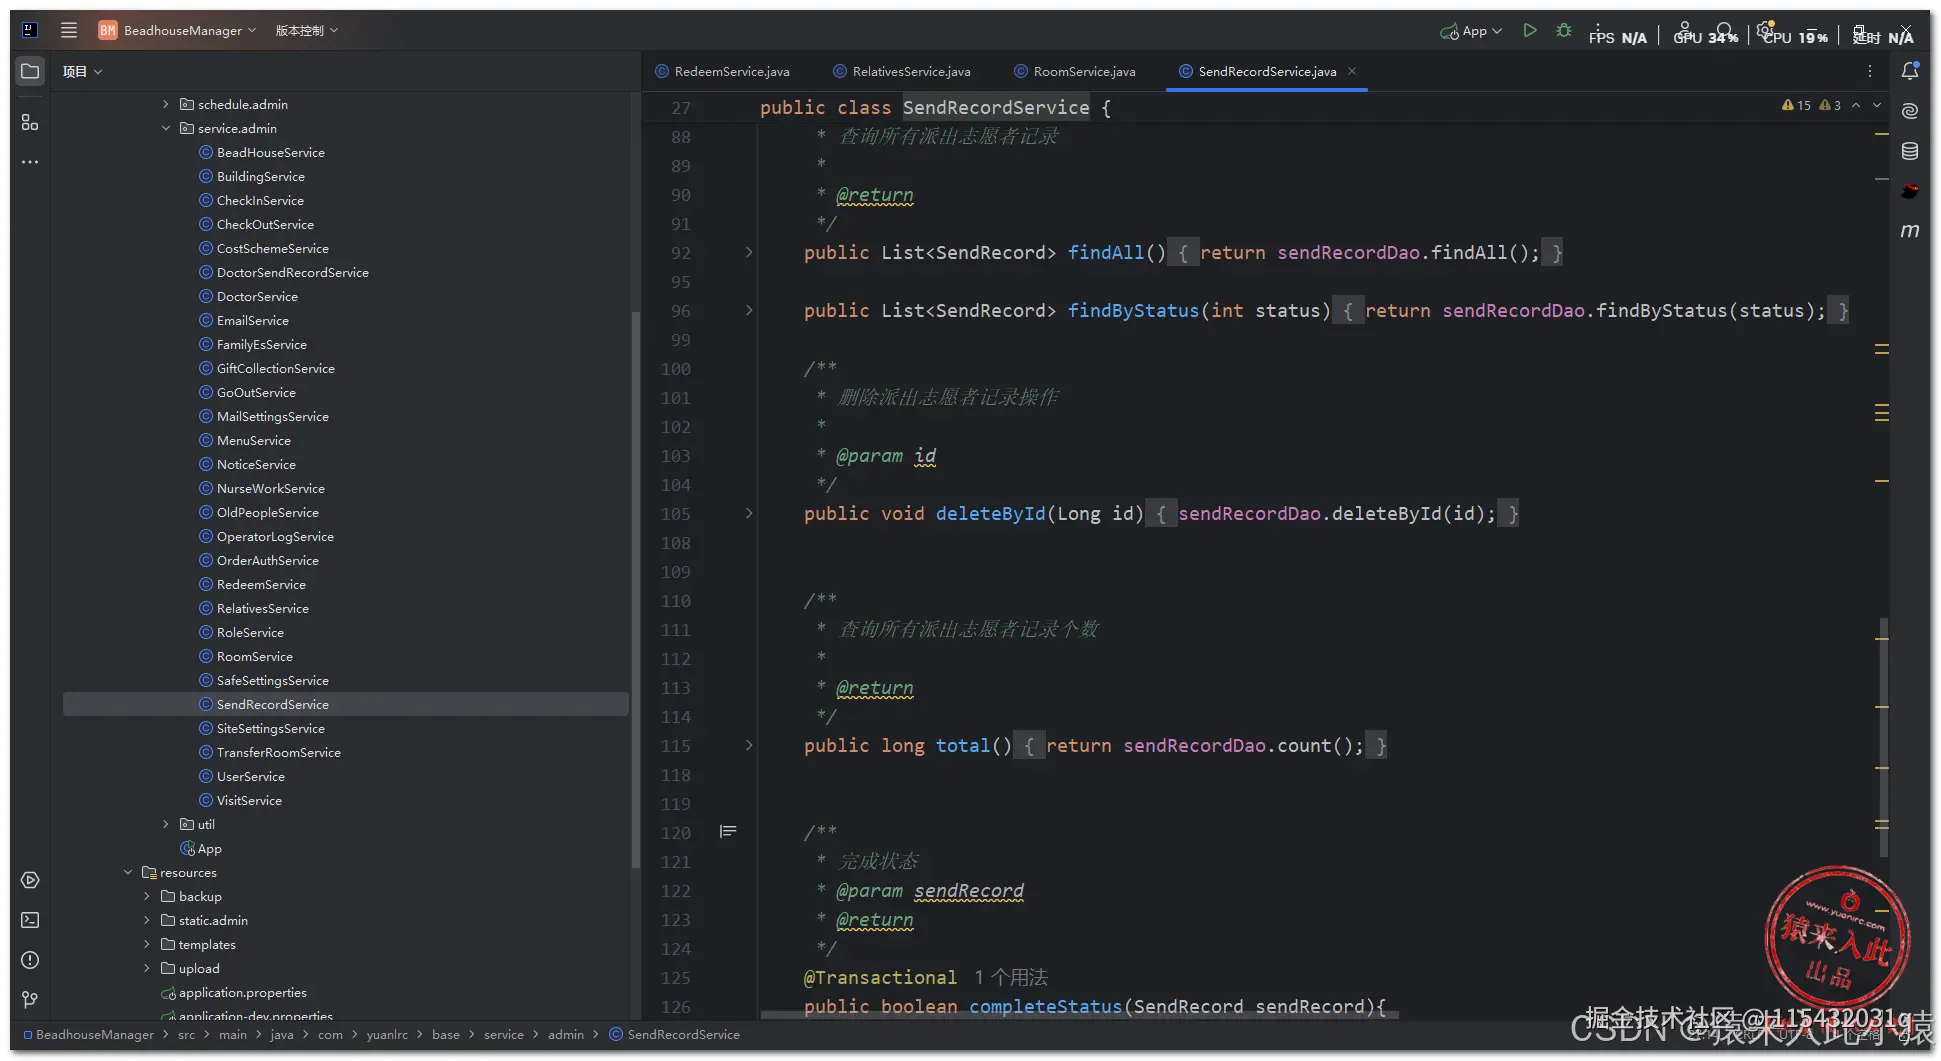Image resolution: width=1941 pixels, height=1061 pixels.
Task: Expand the upload folder
Action: click(147, 968)
